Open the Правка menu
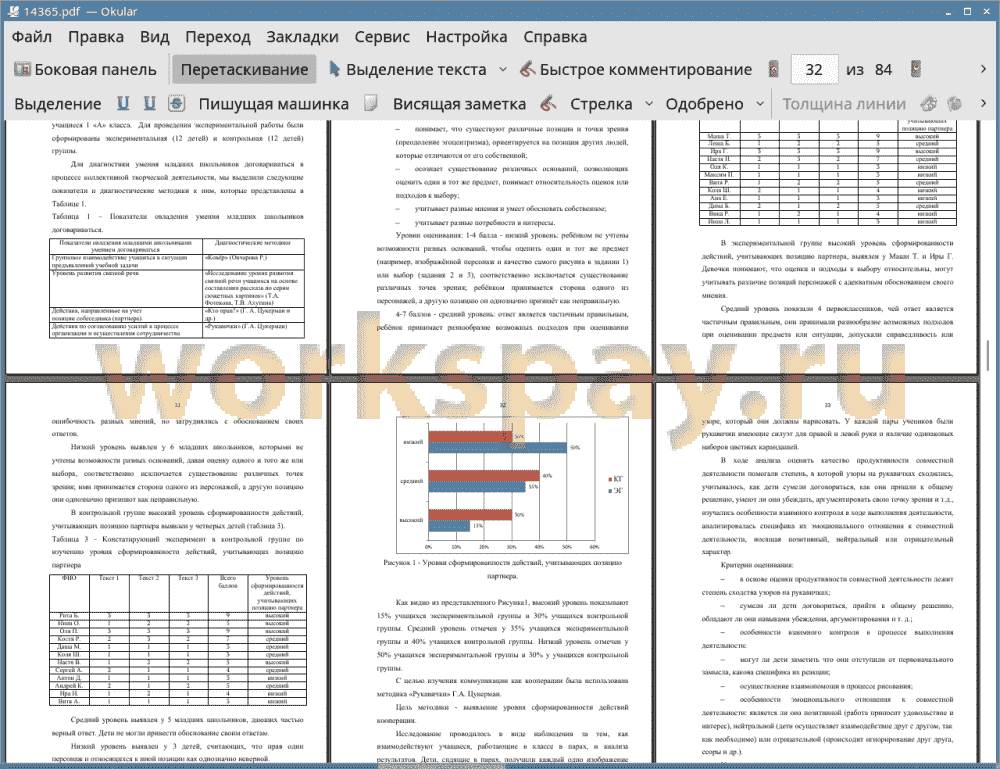Image resolution: width=1000 pixels, height=769 pixels. 96,37
